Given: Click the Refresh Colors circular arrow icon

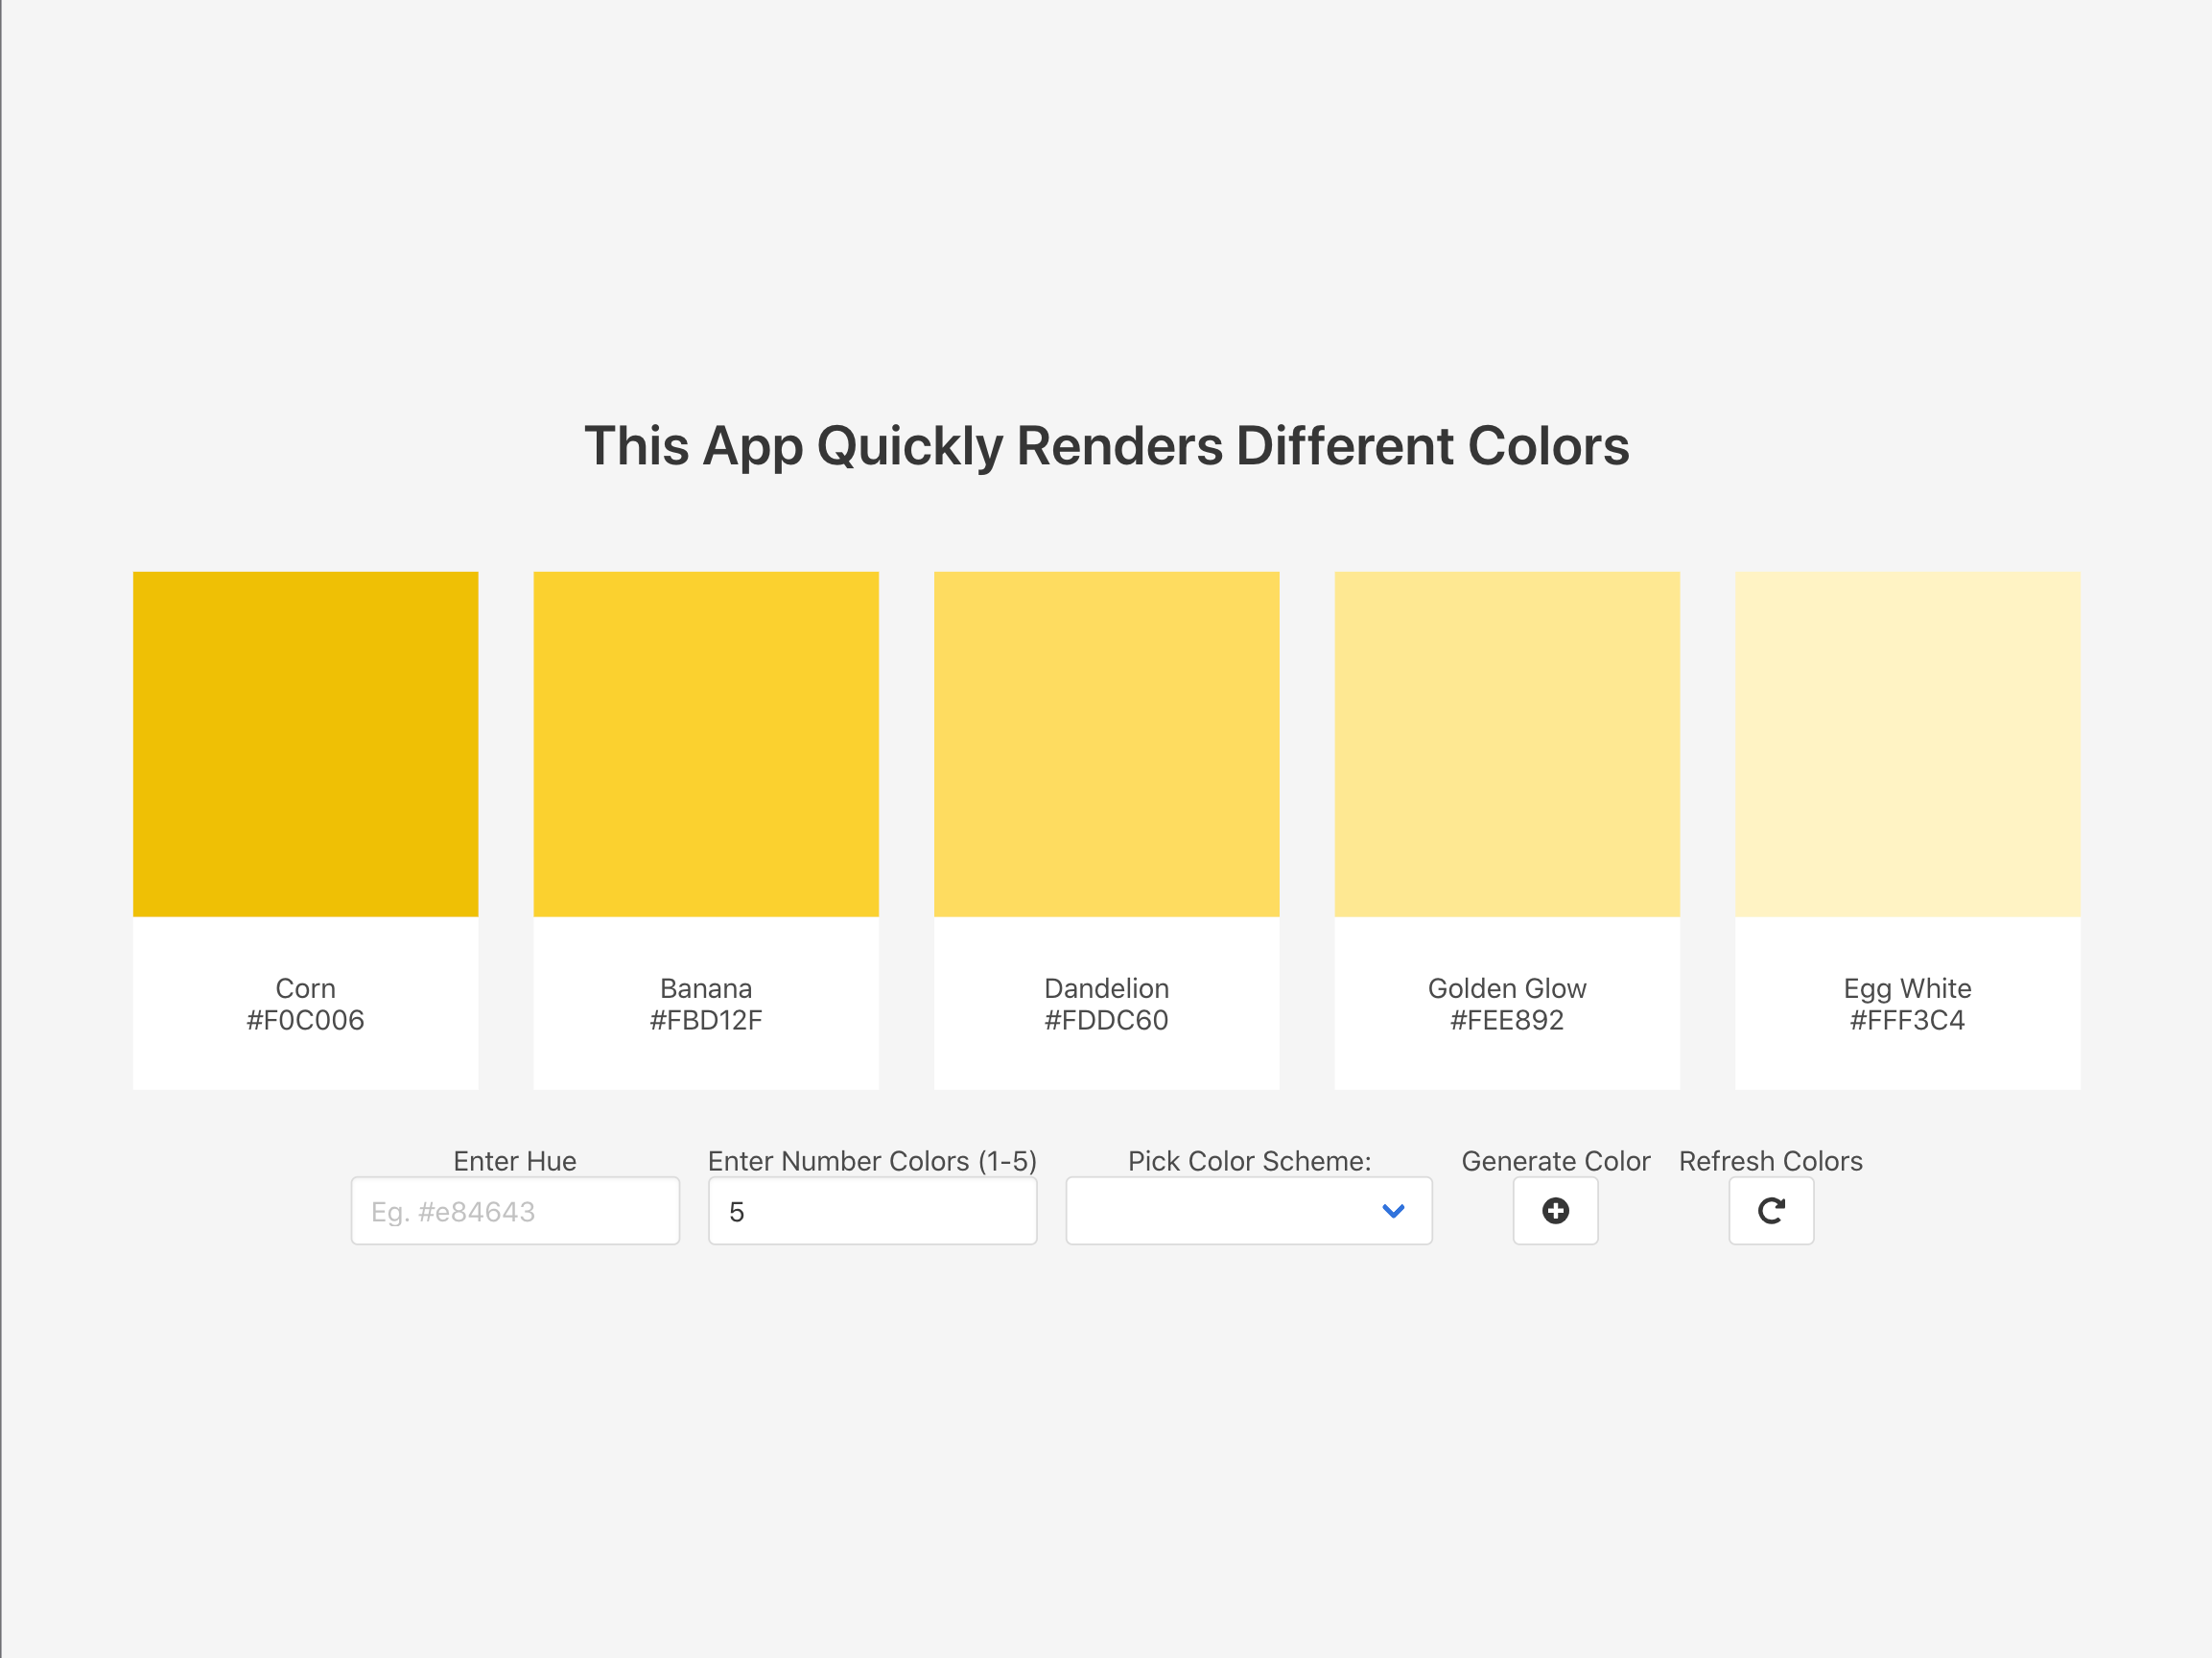Looking at the screenshot, I should click(1771, 1210).
